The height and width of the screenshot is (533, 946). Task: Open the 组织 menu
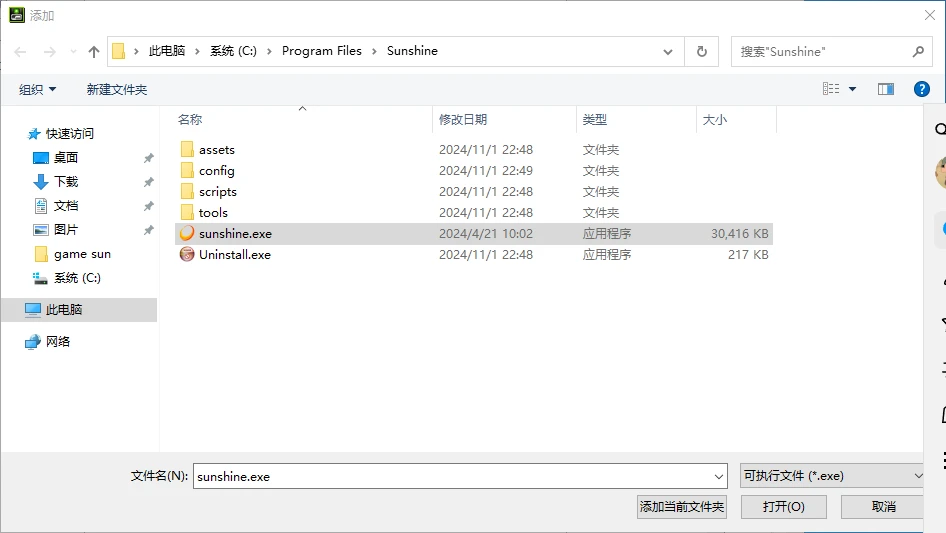pos(38,89)
